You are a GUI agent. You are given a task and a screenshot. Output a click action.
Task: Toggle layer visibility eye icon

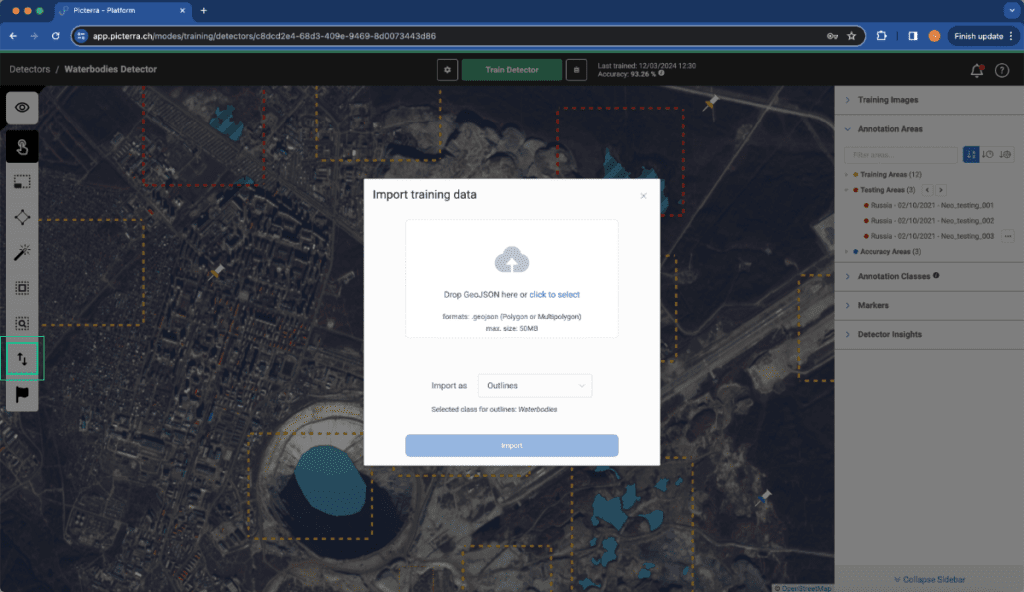[22, 108]
